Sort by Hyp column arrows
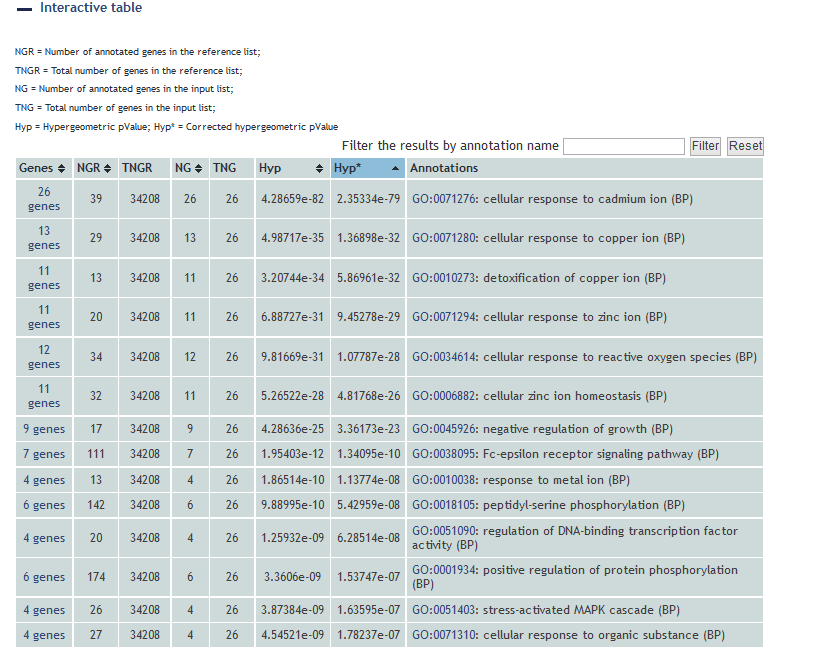This screenshot has width=826, height=647. pyautogui.click(x=319, y=169)
